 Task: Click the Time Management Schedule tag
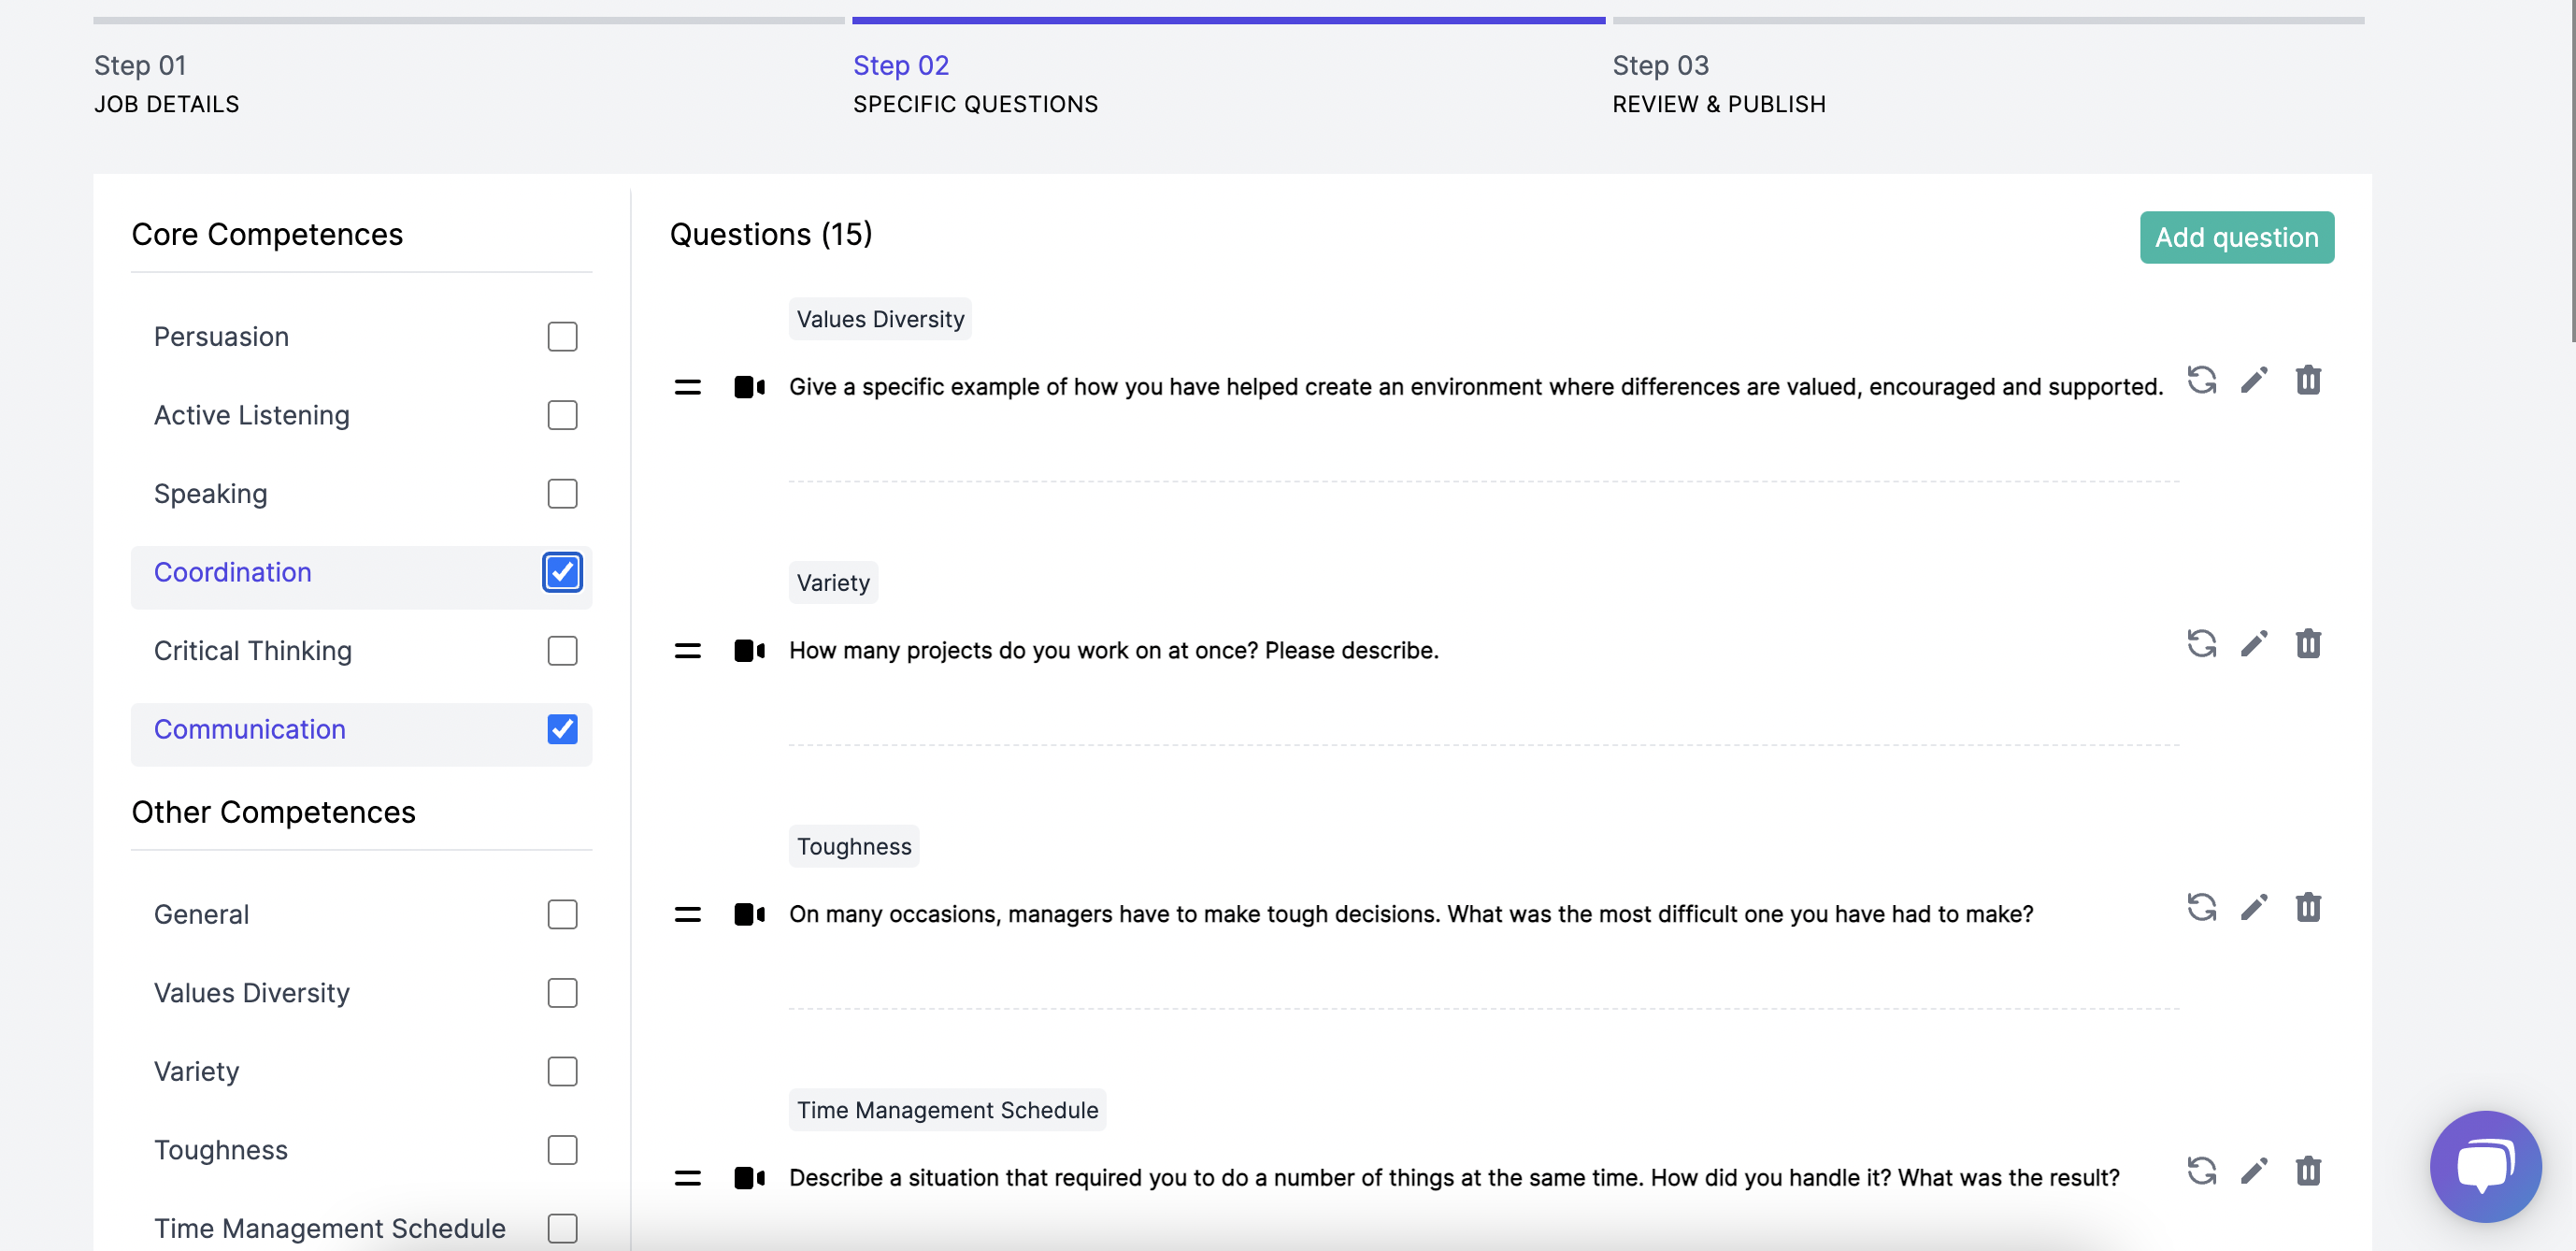947,1110
